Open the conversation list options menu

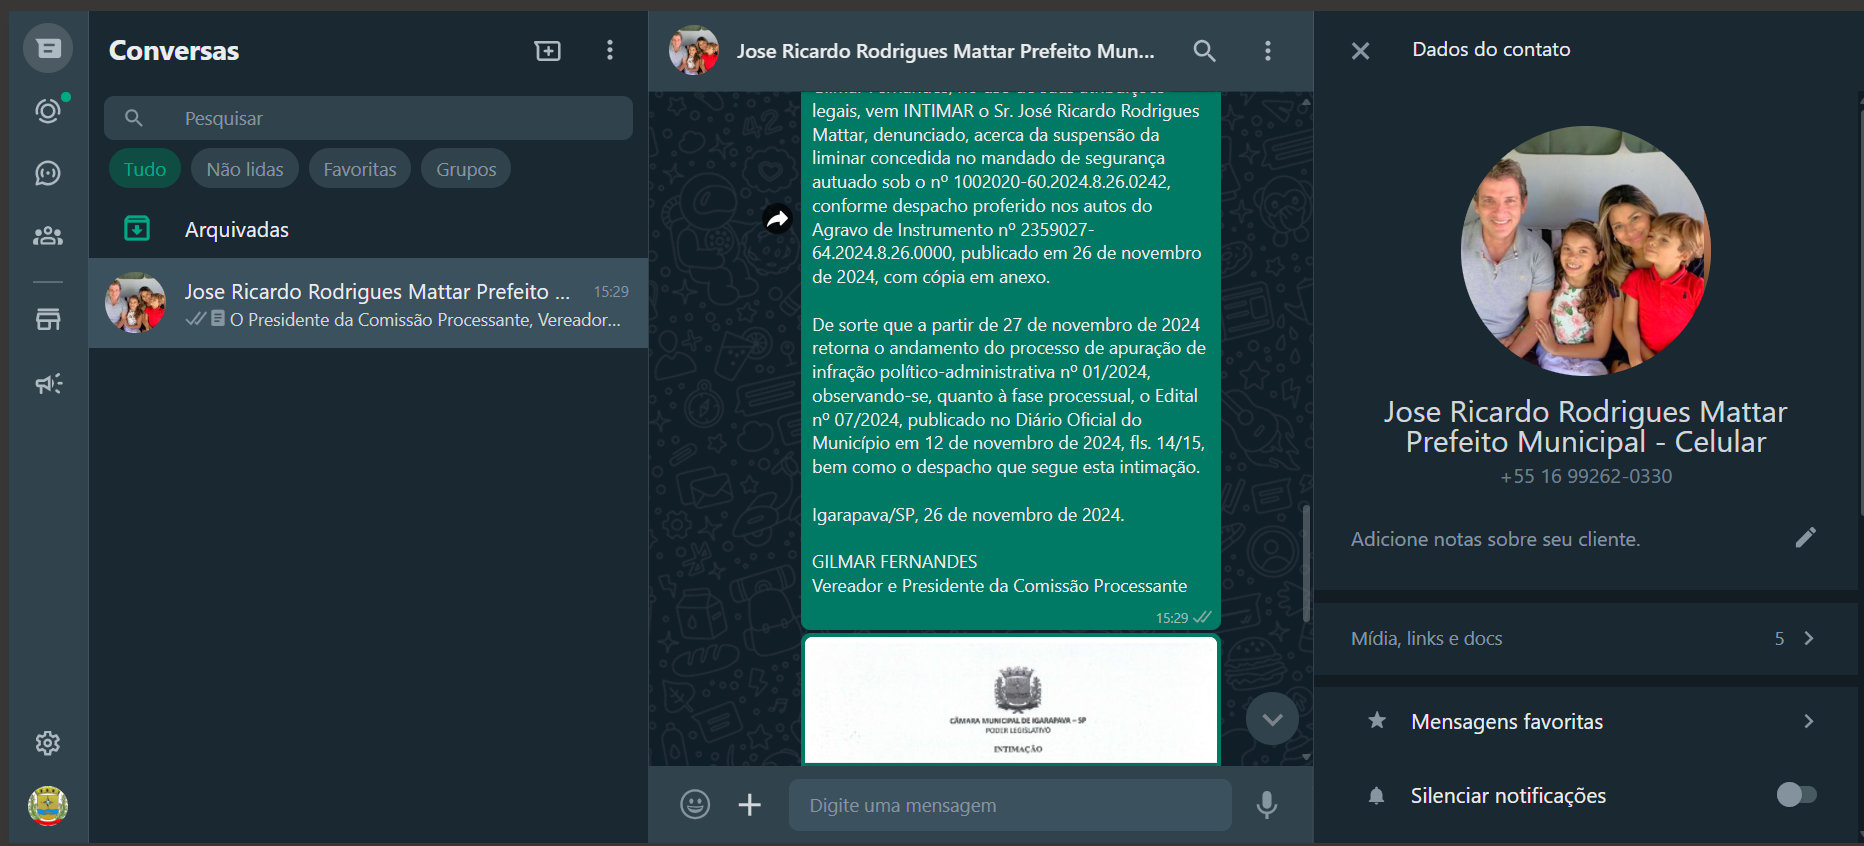[x=610, y=51]
